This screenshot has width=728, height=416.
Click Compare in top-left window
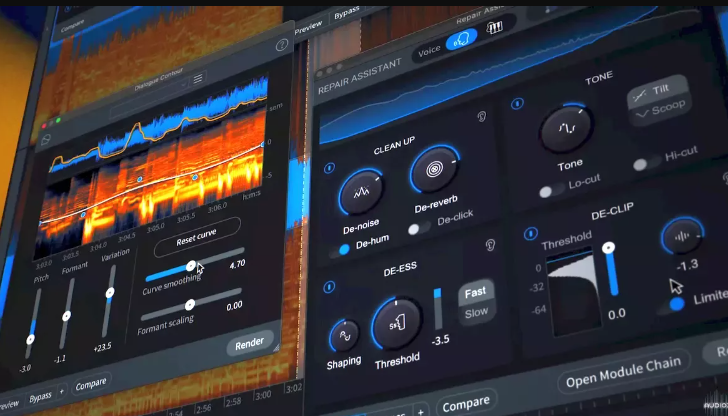click(72, 26)
